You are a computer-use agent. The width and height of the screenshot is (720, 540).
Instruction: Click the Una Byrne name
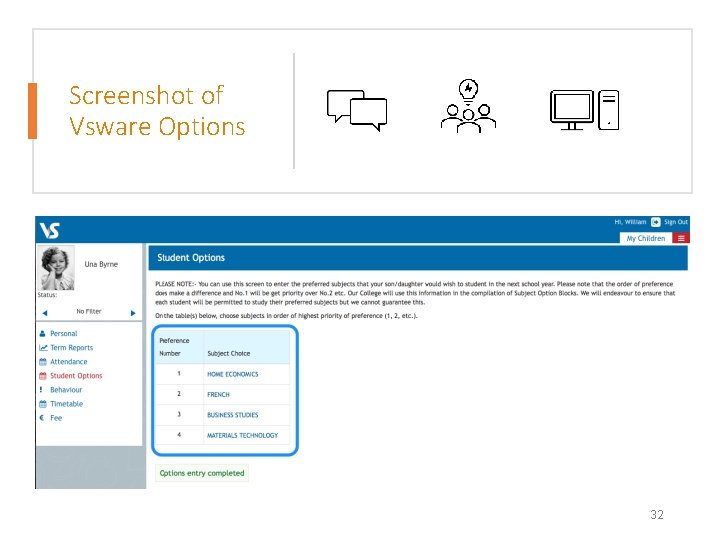point(101,264)
